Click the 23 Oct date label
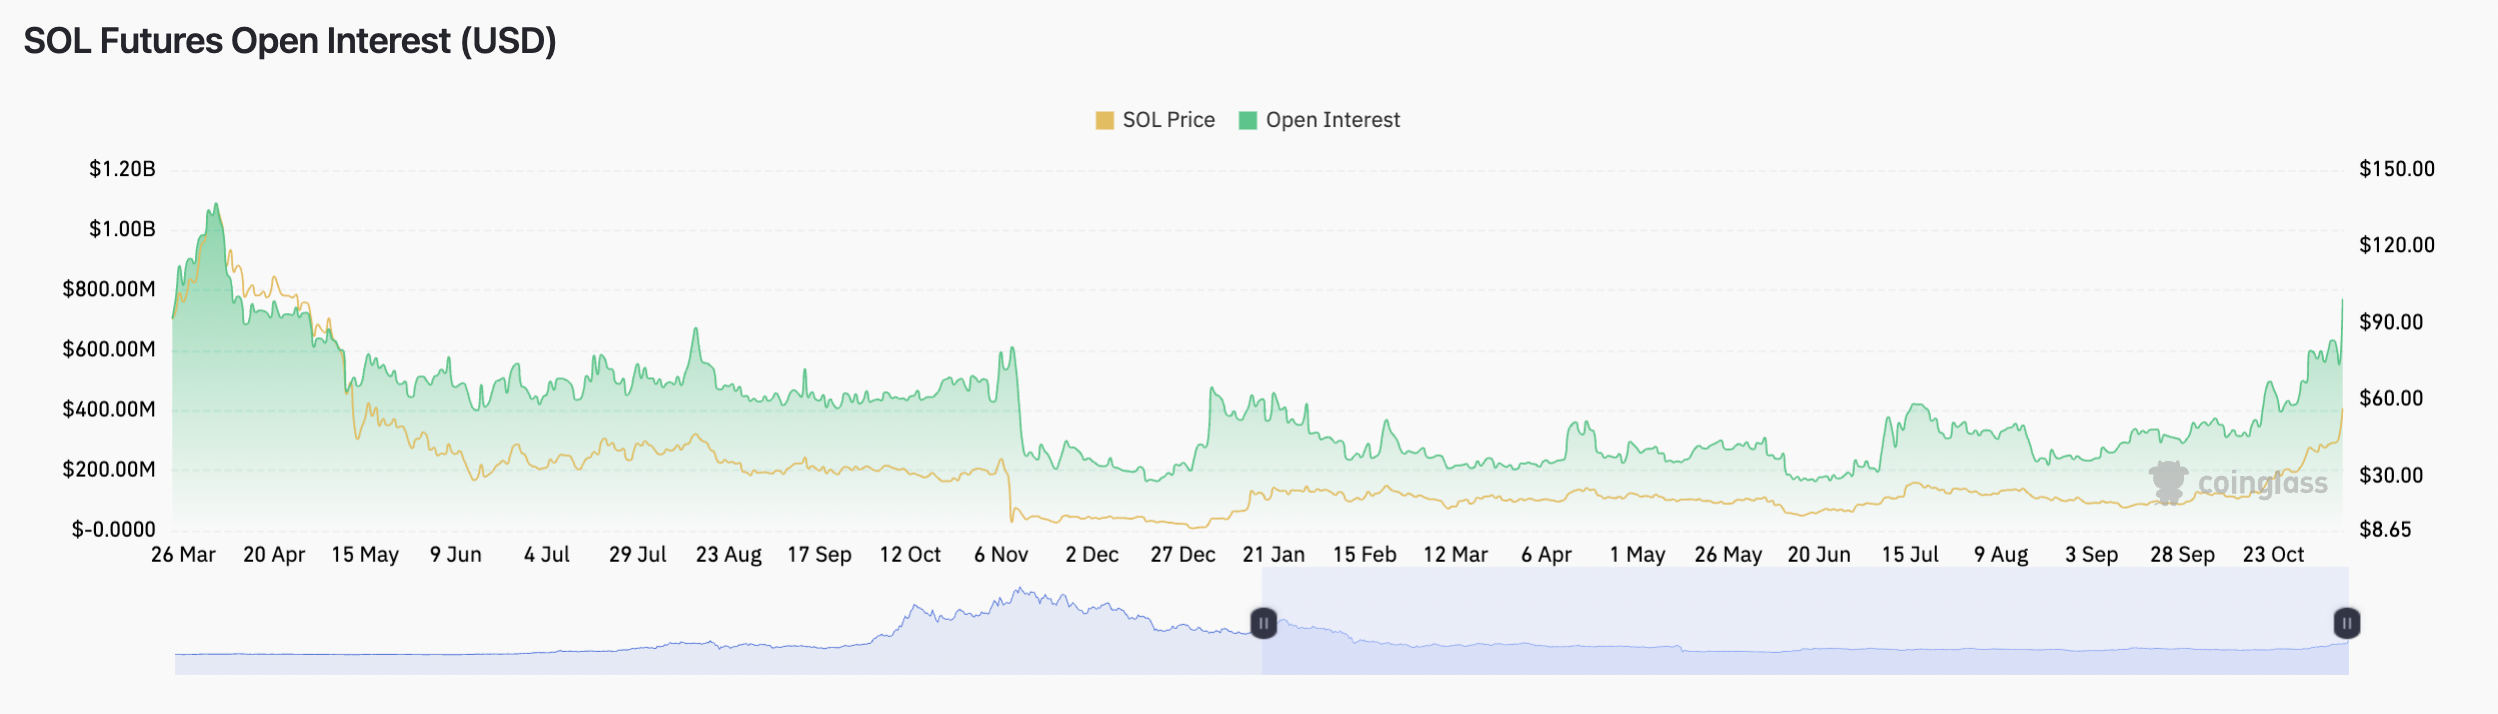Viewport: 2498px width, 714px height. pyautogui.click(x=2273, y=554)
